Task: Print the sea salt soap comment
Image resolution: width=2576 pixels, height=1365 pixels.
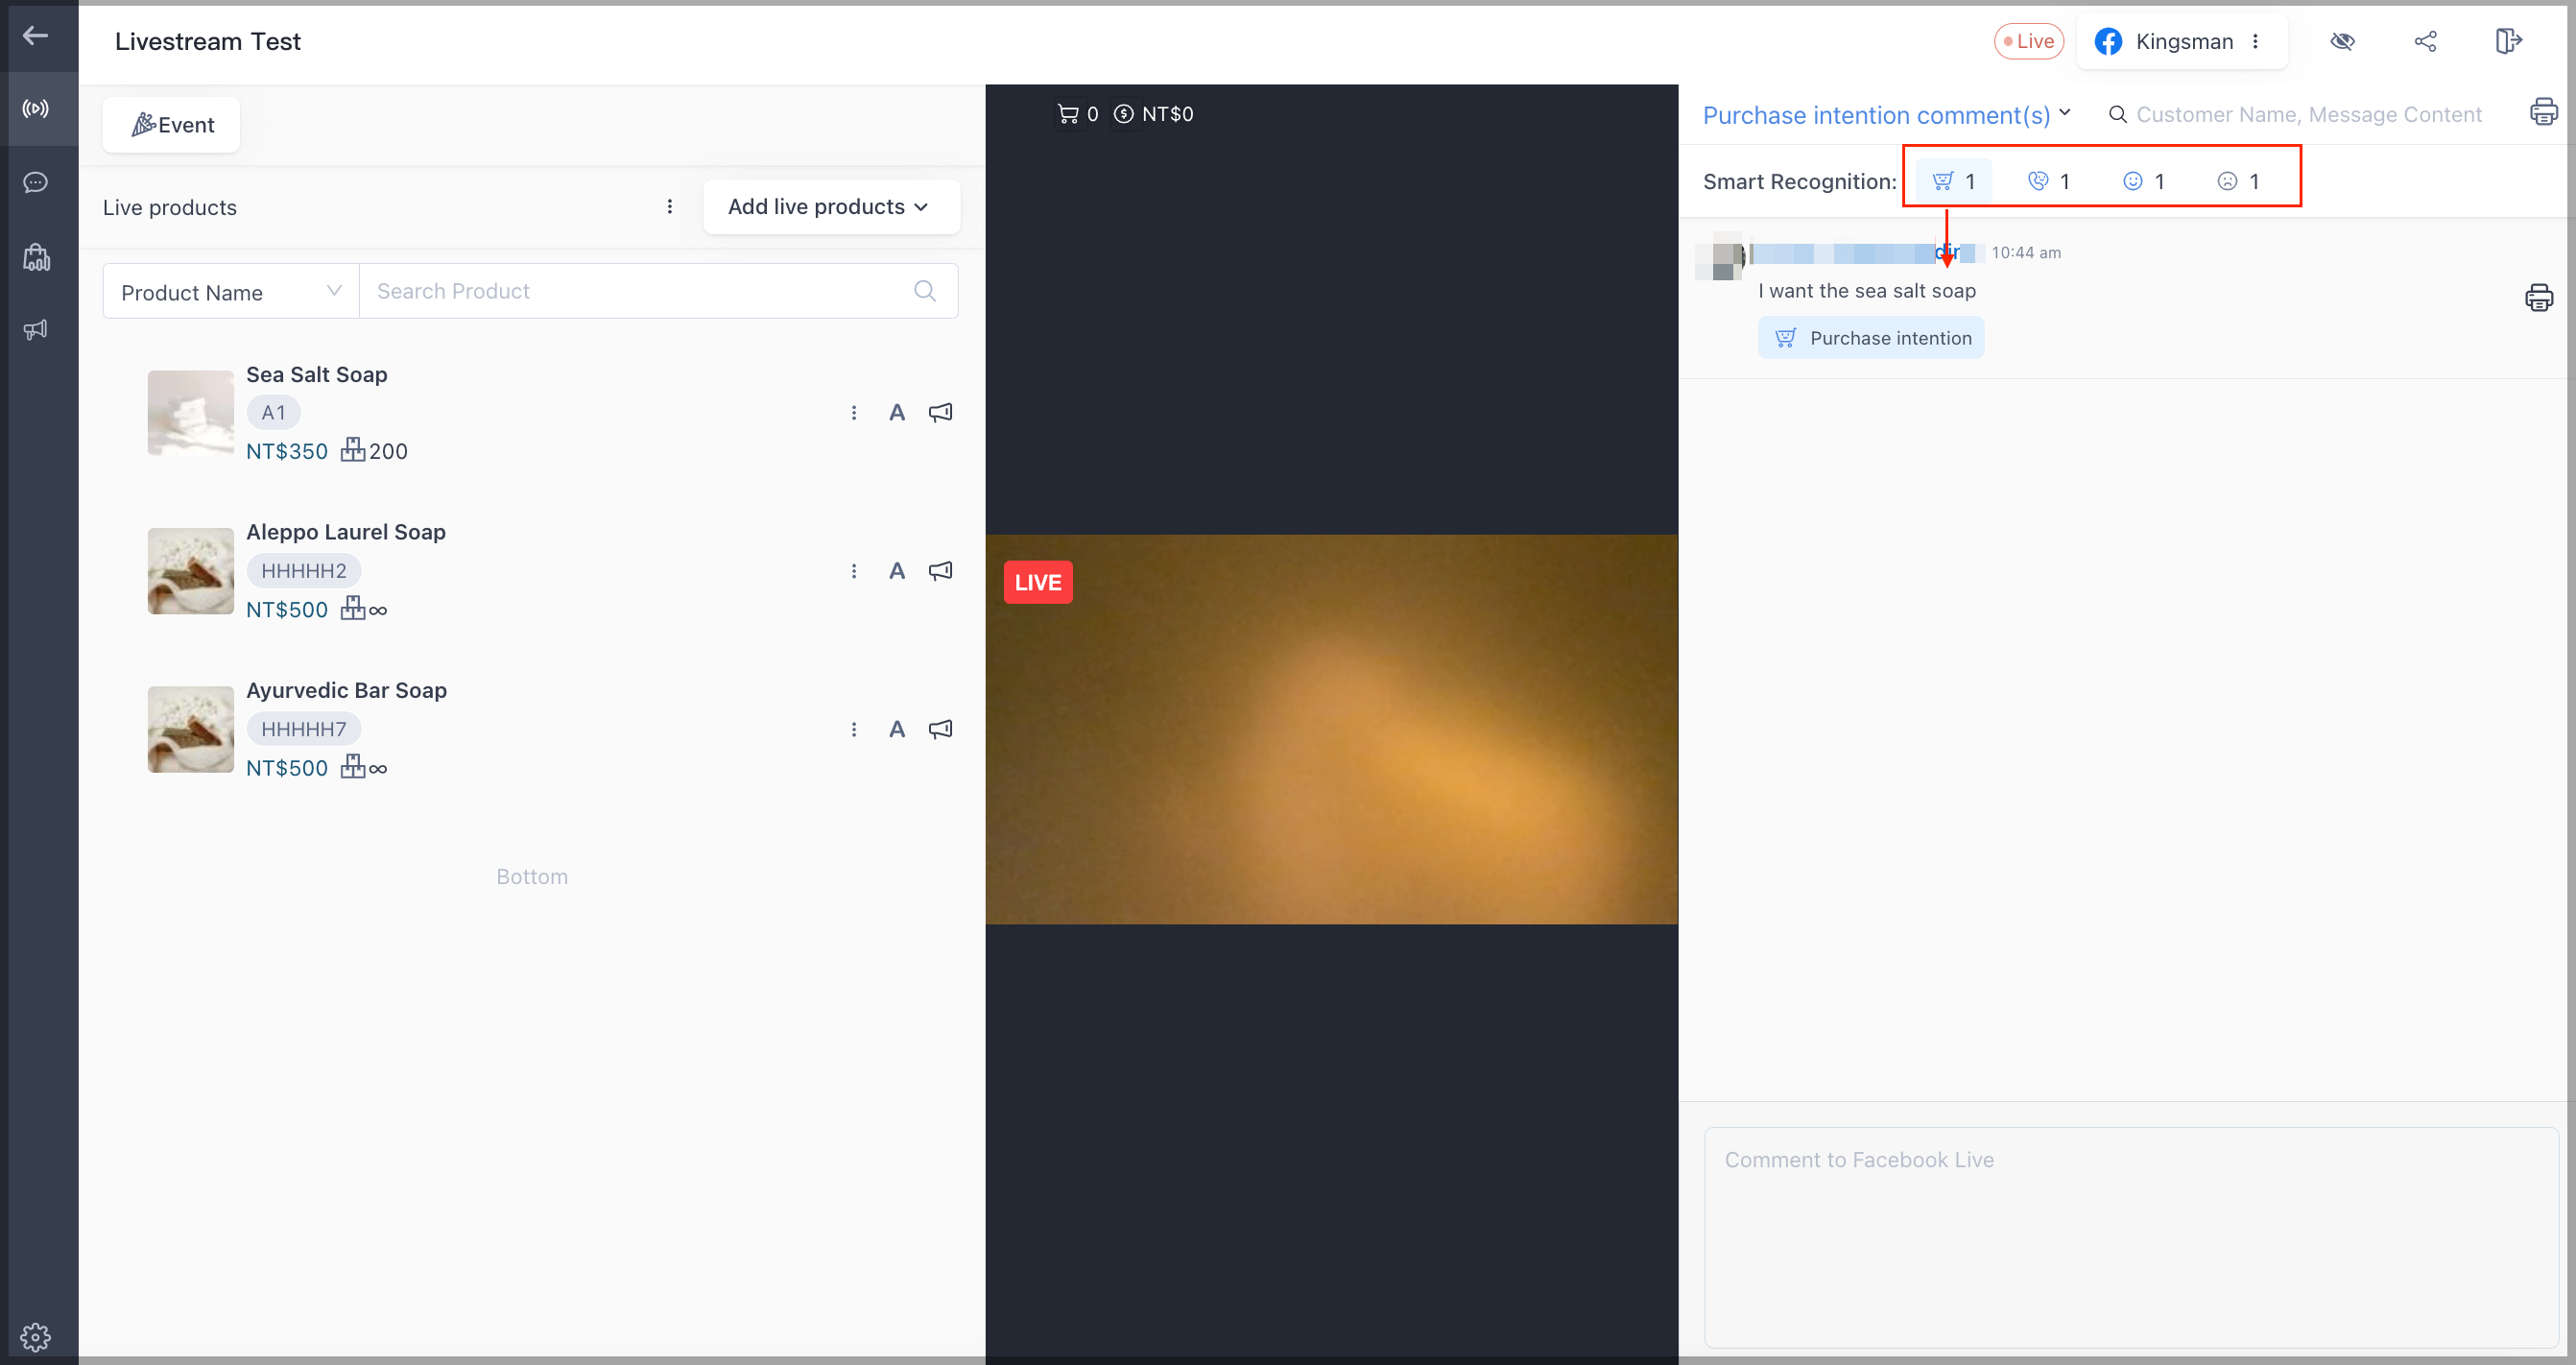Action: 2539,298
